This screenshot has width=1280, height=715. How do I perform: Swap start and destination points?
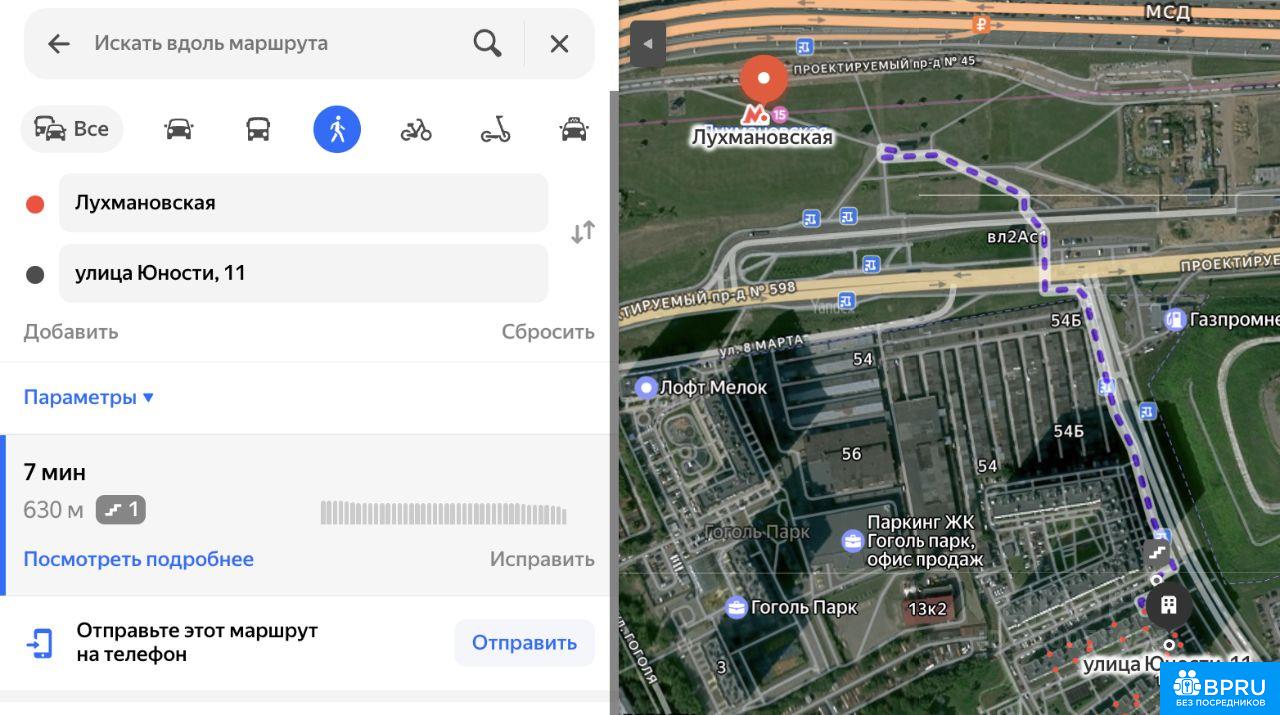click(583, 233)
